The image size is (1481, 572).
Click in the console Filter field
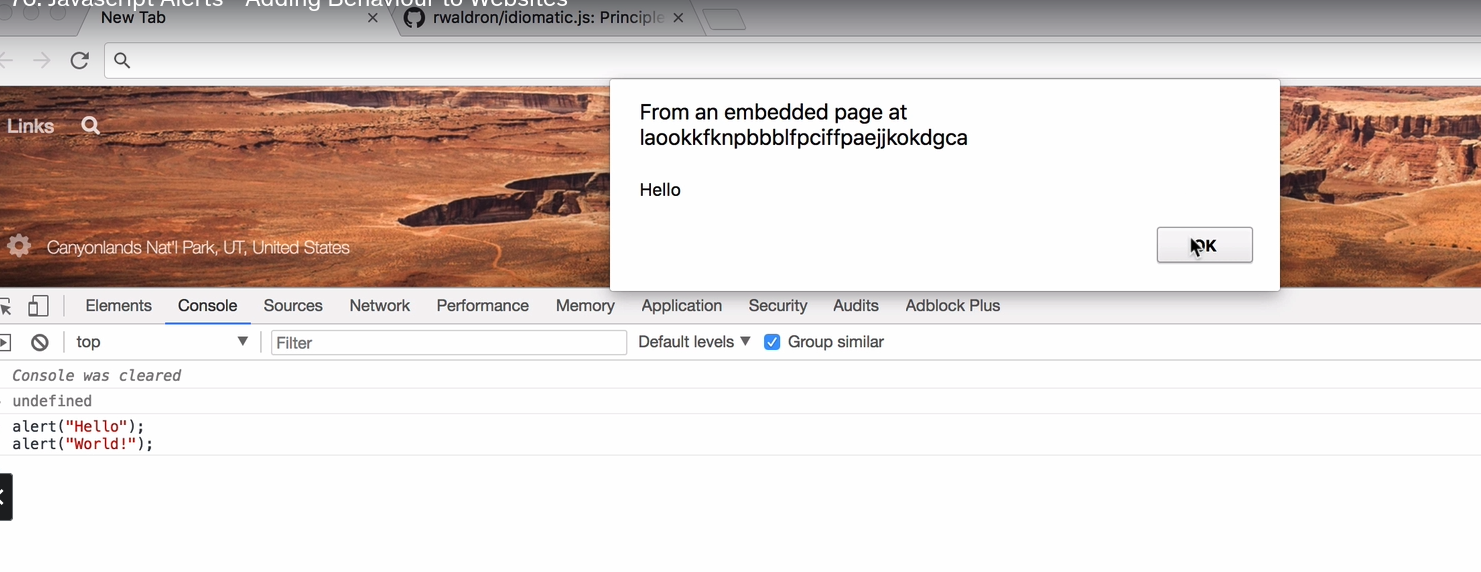[448, 343]
